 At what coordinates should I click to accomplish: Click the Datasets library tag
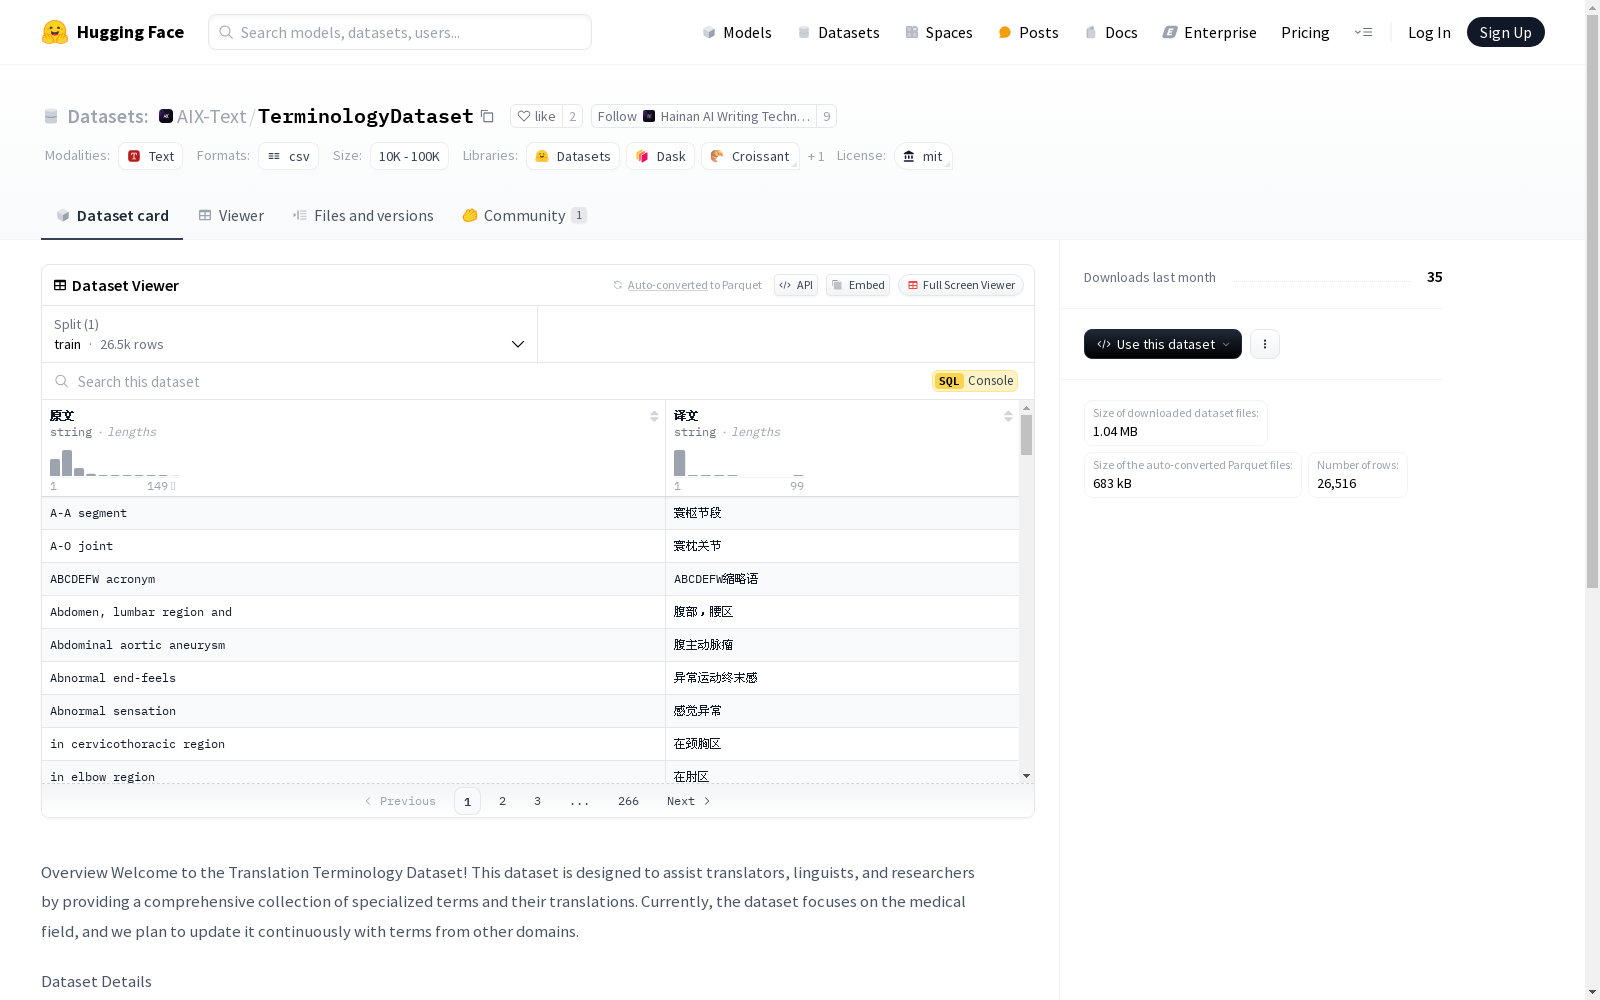click(573, 156)
